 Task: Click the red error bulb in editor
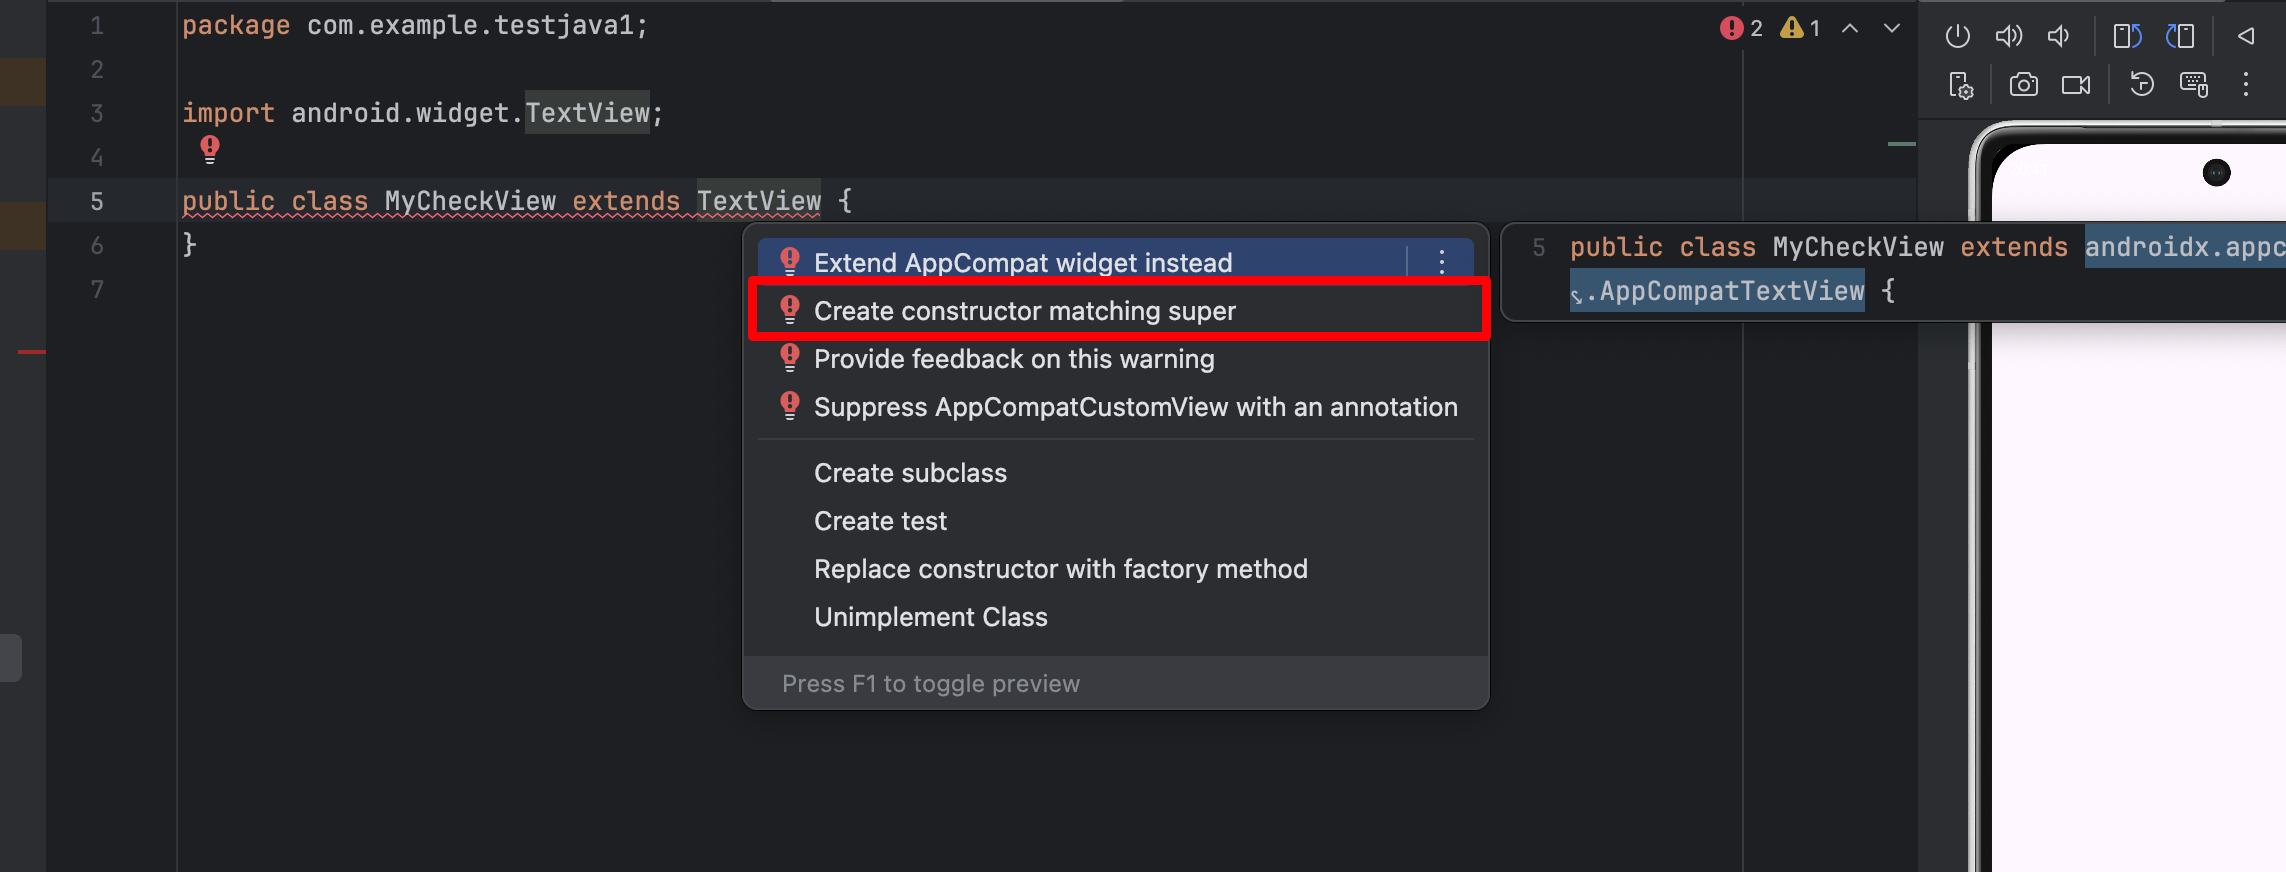[x=210, y=149]
